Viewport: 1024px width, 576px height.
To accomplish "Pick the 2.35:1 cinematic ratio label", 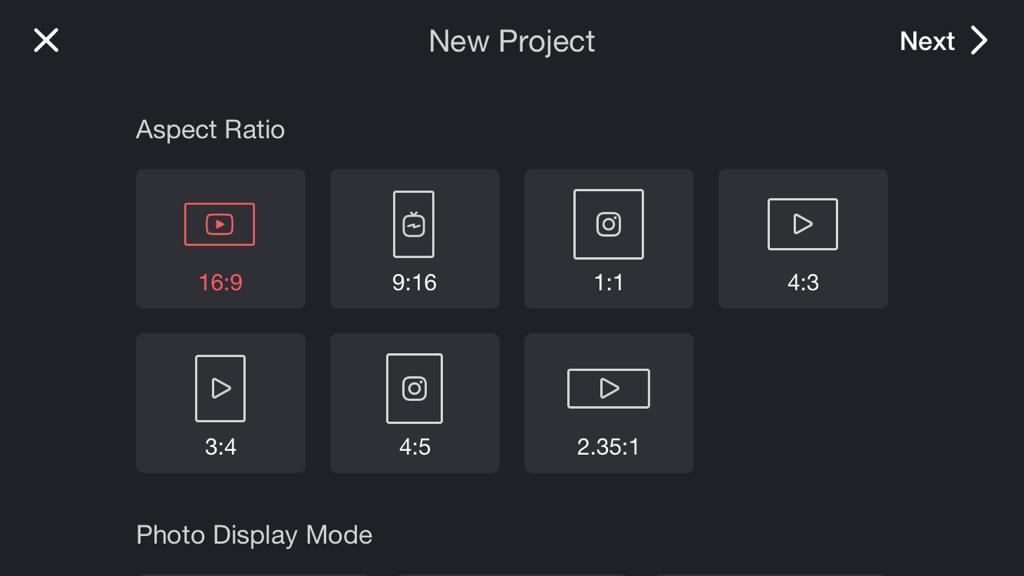I will click(x=608, y=447).
